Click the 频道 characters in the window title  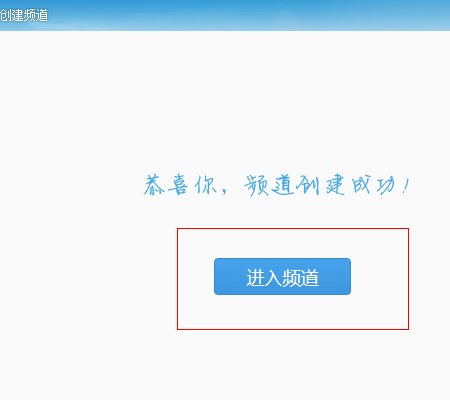(36, 15)
